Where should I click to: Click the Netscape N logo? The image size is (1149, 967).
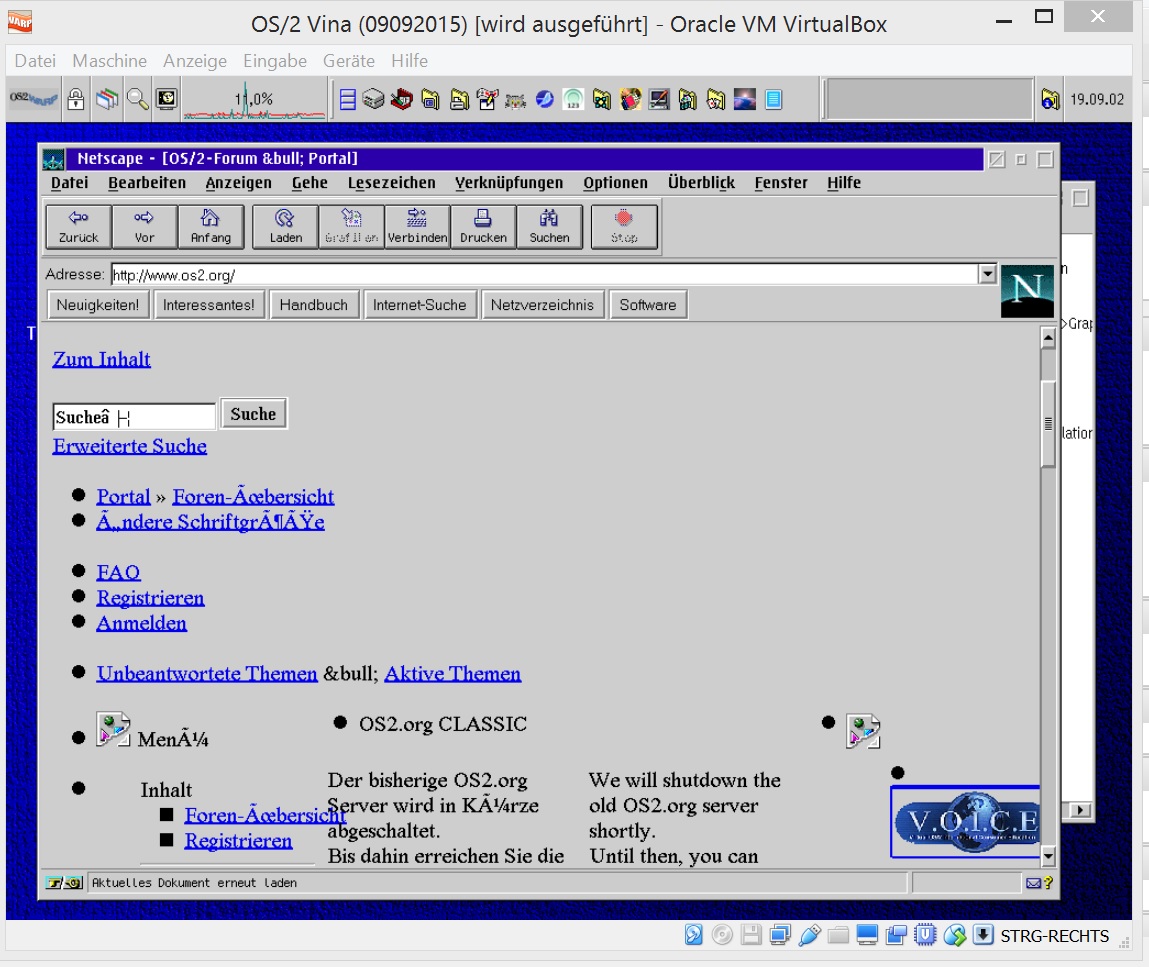pyautogui.click(x=1027, y=291)
